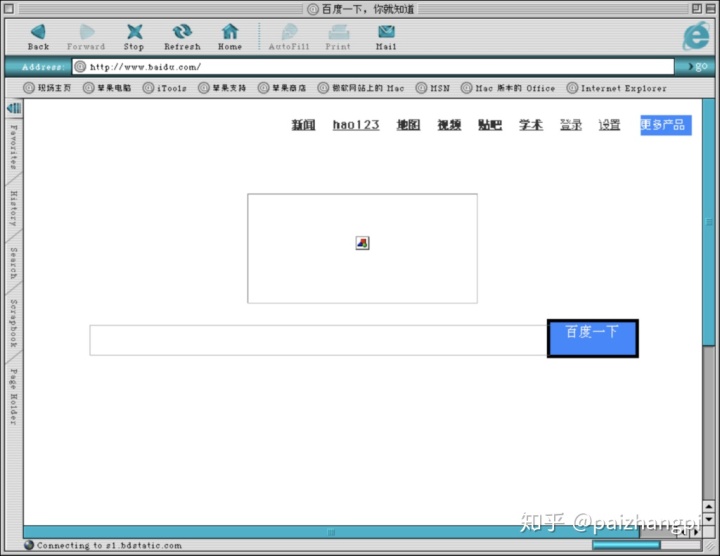Open the iTools favorites bar link

[165, 88]
